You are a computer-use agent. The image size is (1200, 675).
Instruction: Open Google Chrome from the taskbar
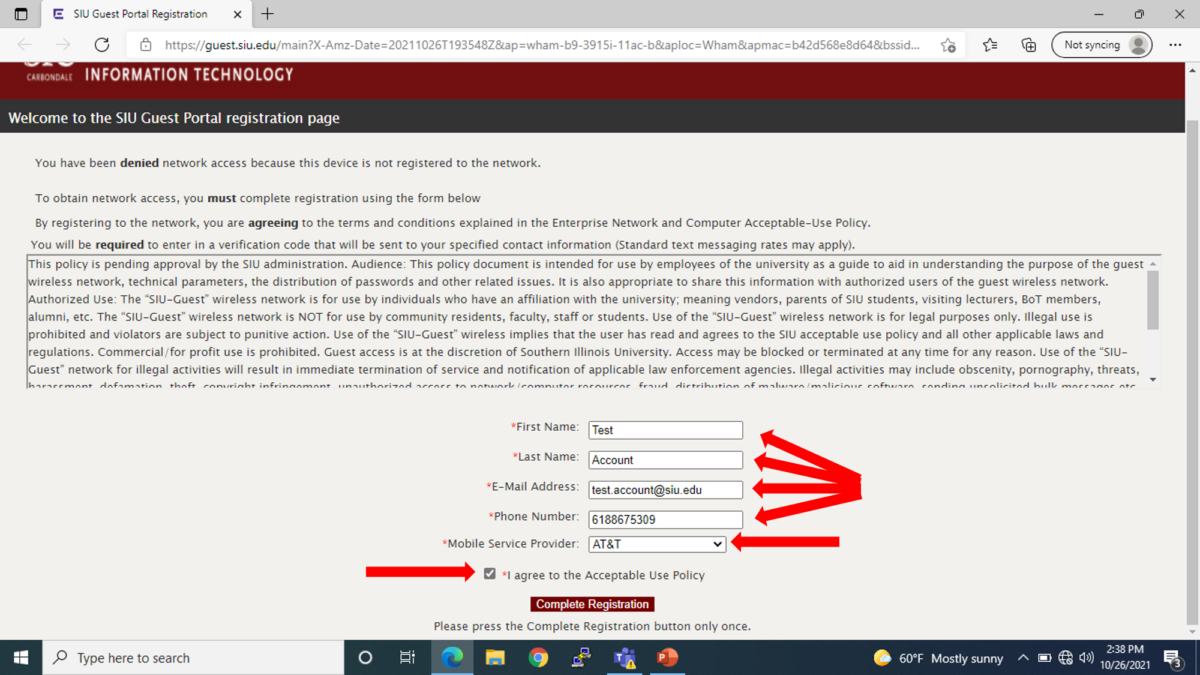pos(538,657)
